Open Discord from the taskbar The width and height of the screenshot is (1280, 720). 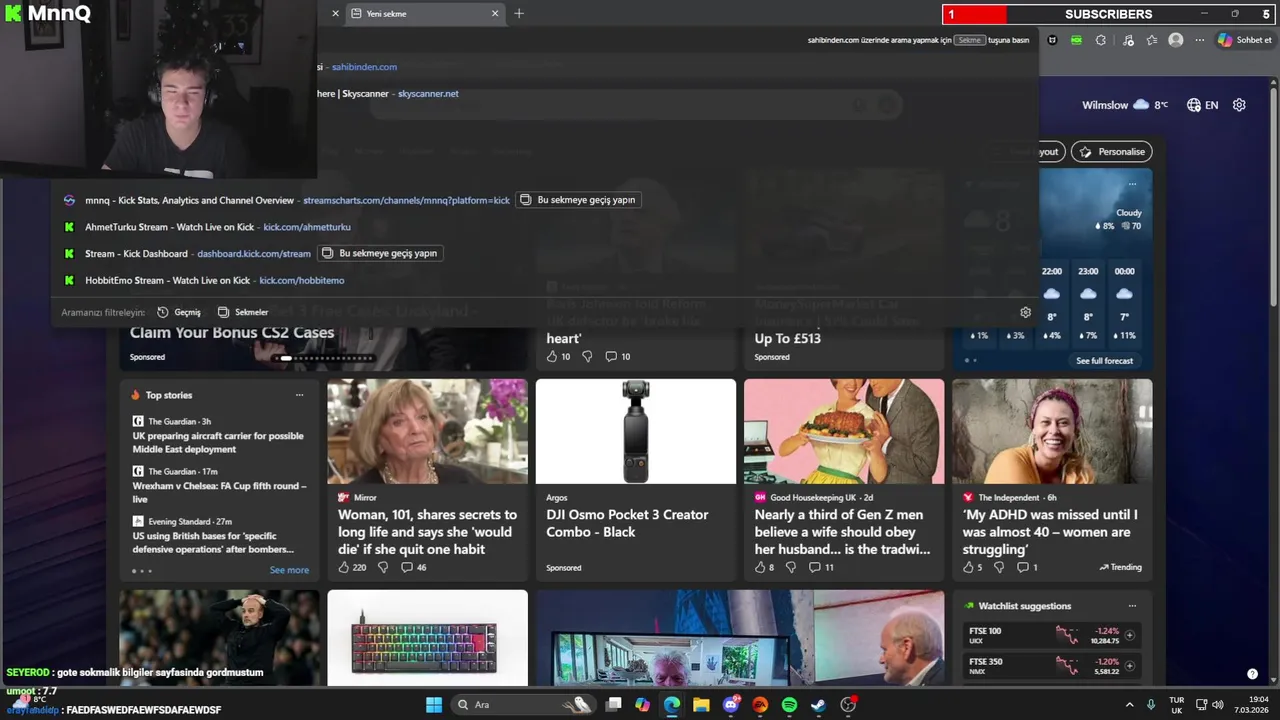(731, 705)
